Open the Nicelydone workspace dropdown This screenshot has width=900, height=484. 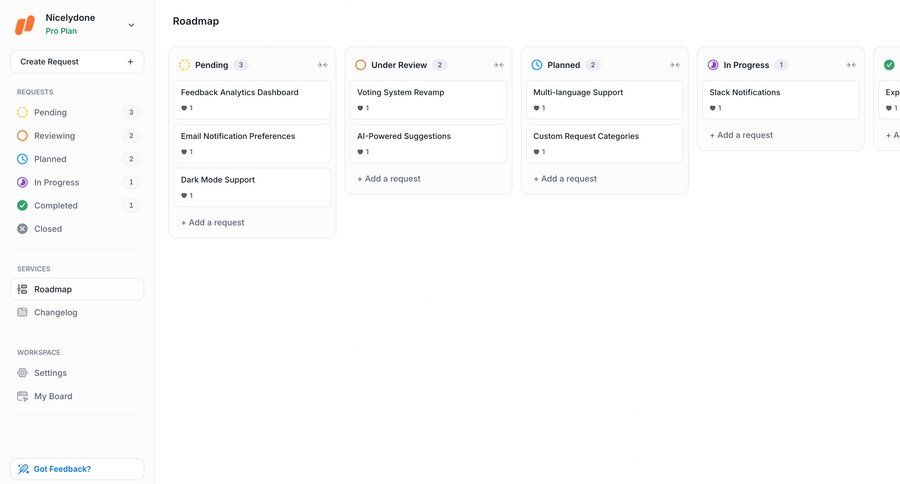coord(131,24)
